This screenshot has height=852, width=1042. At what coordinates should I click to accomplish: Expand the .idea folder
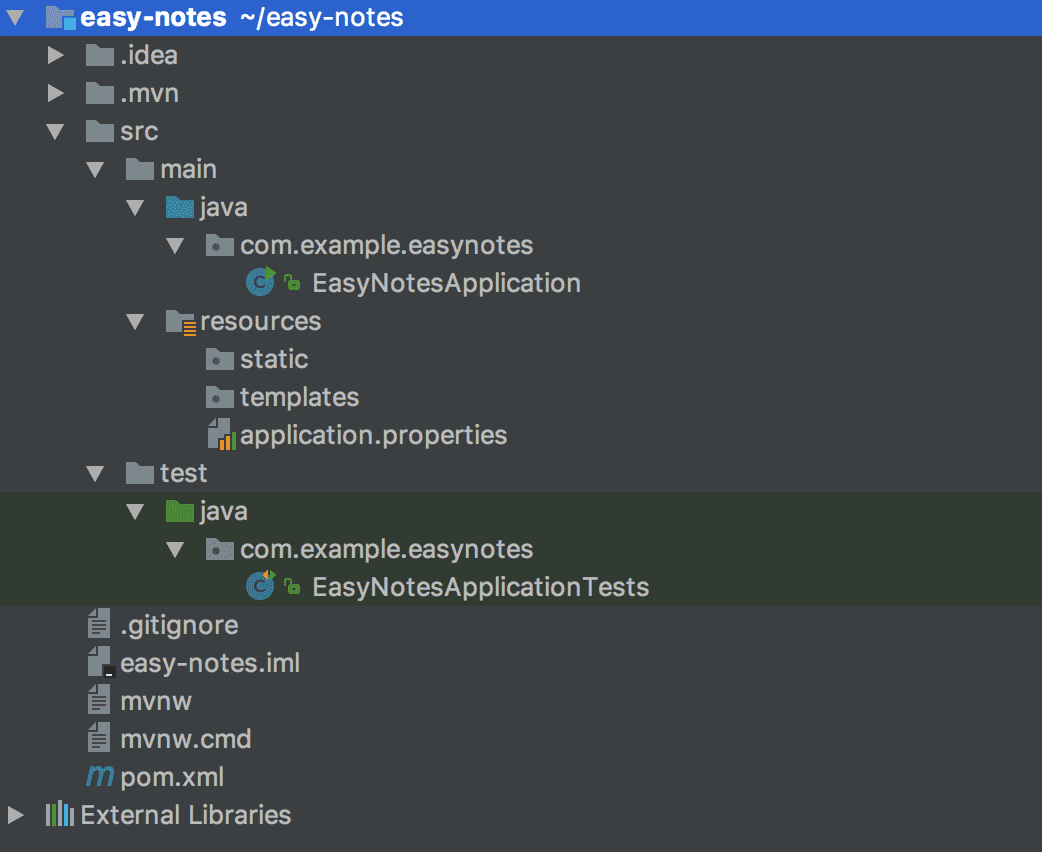pos(55,55)
